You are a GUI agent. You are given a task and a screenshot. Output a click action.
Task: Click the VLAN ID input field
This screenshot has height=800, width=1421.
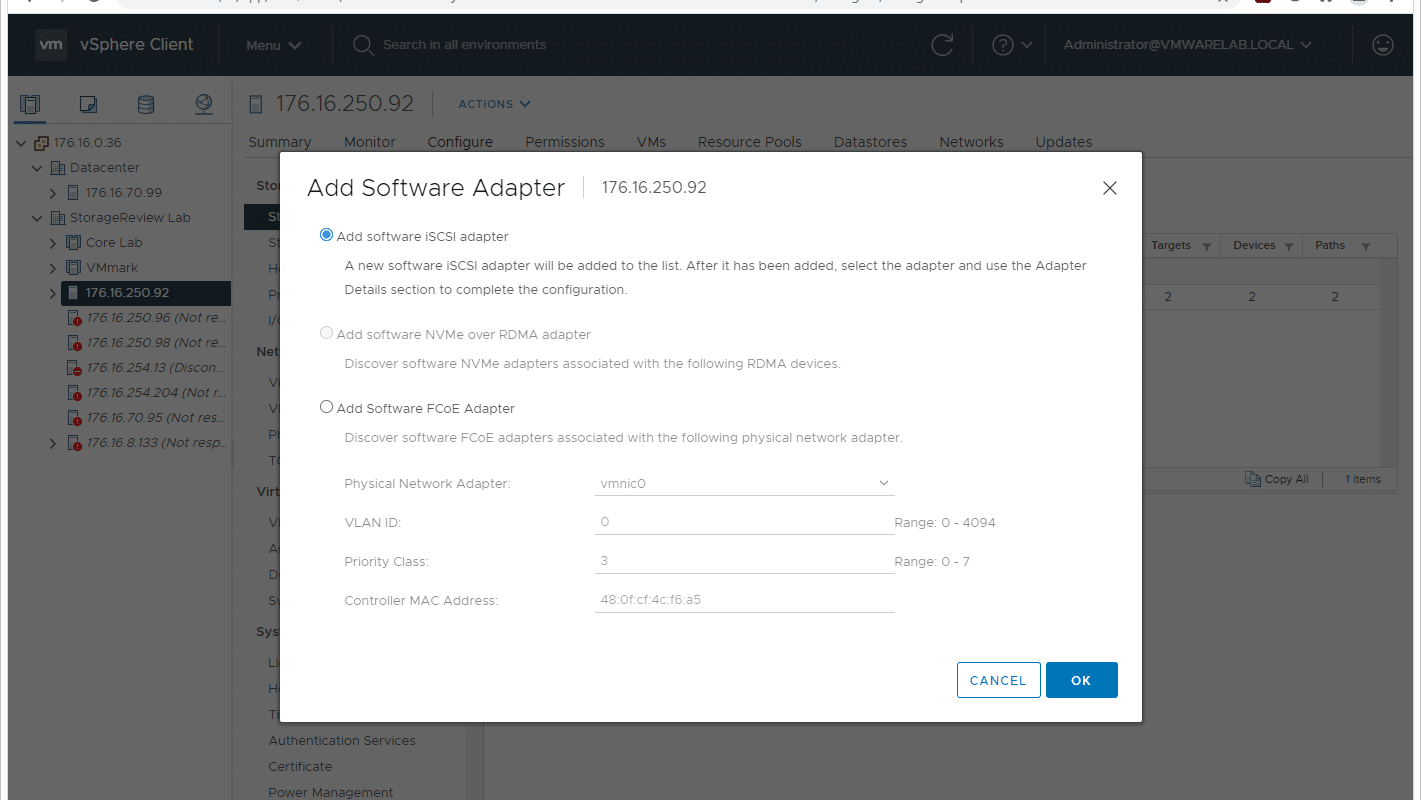point(744,522)
